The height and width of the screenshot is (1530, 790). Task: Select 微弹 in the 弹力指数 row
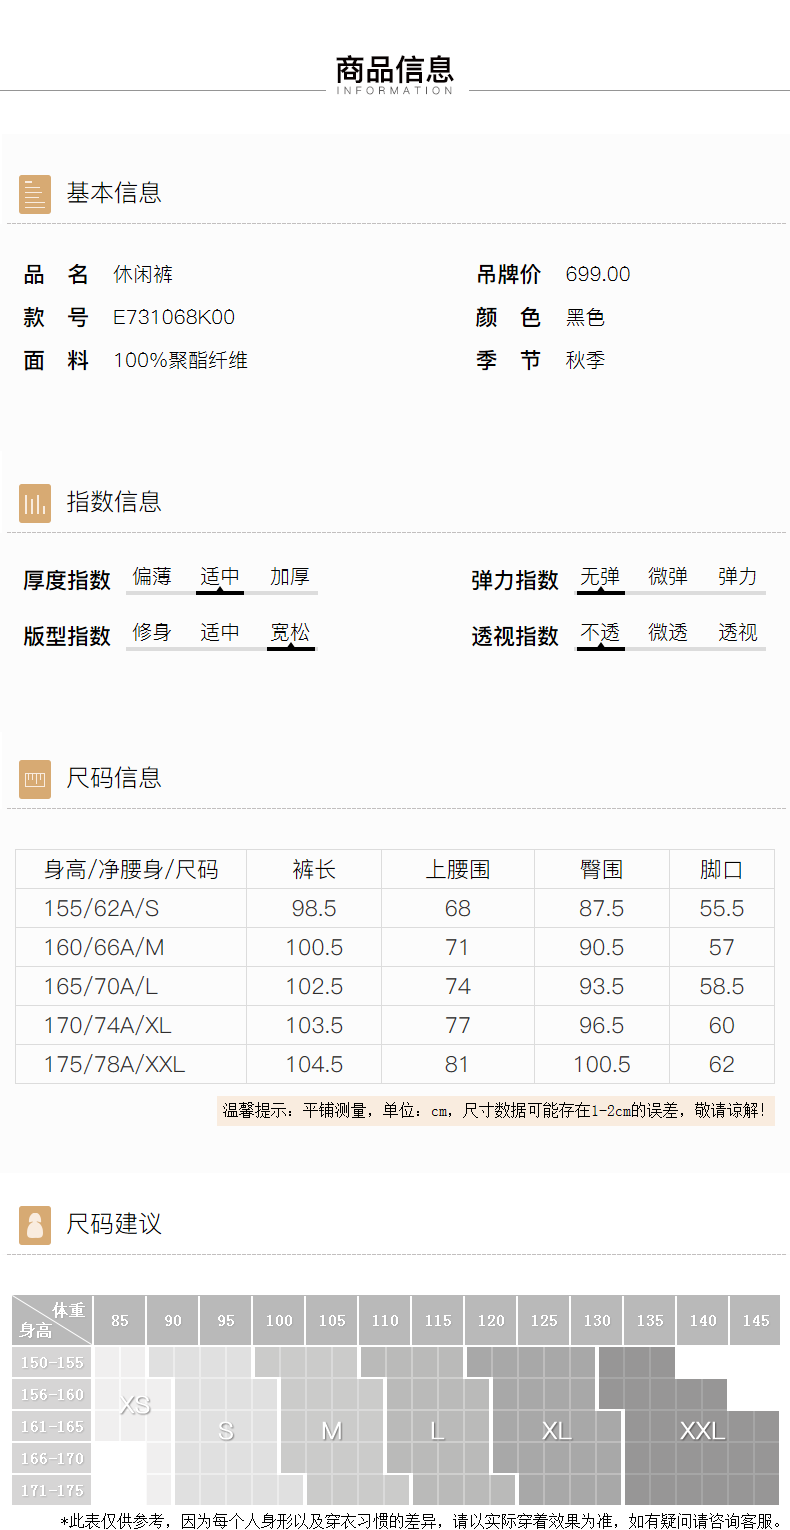pyautogui.click(x=668, y=577)
